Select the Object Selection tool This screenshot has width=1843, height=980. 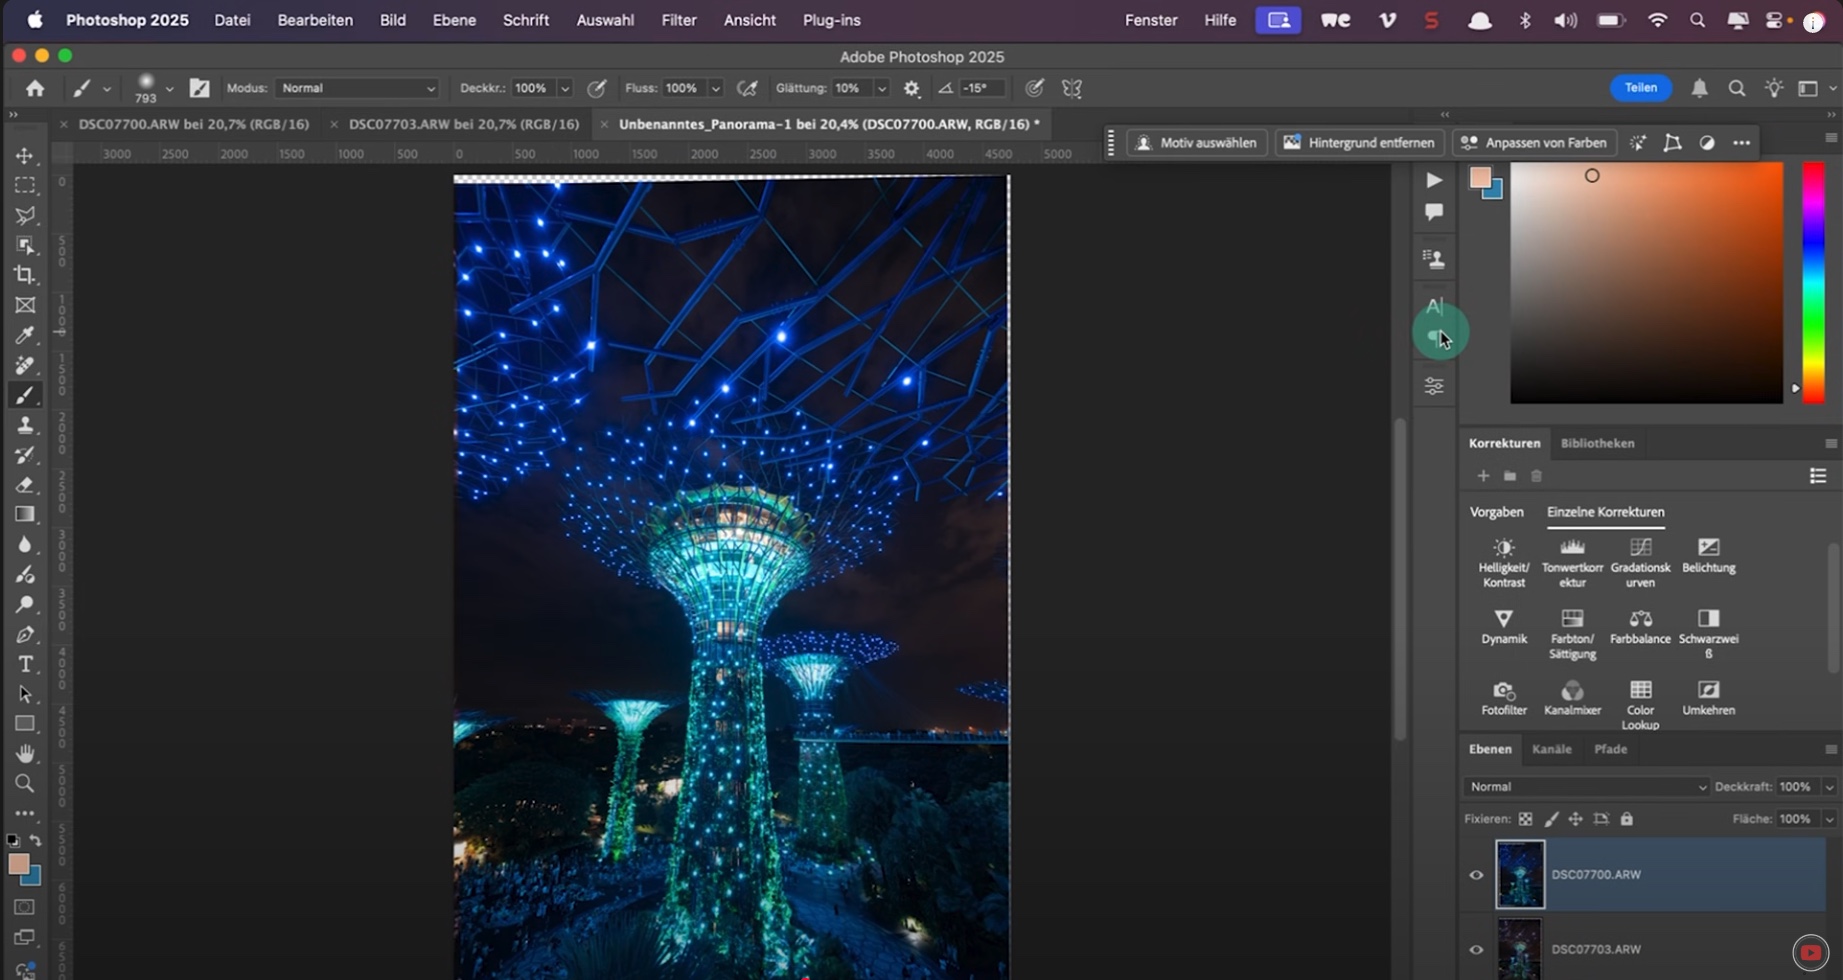click(x=25, y=245)
